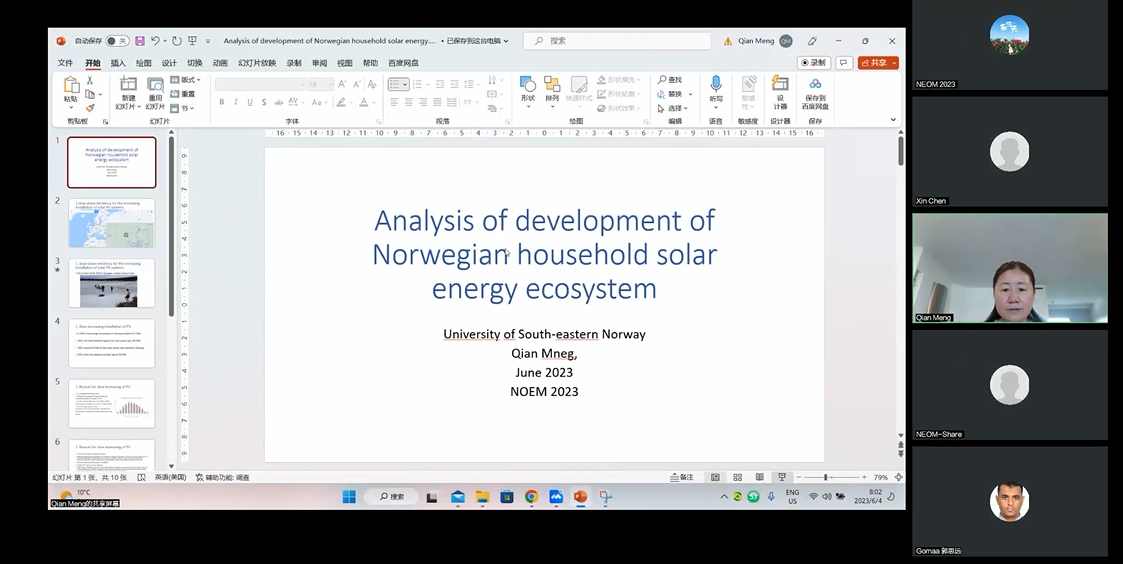Start slideshow from quick access toolbar icon
The image size is (1123, 564).
click(x=192, y=41)
